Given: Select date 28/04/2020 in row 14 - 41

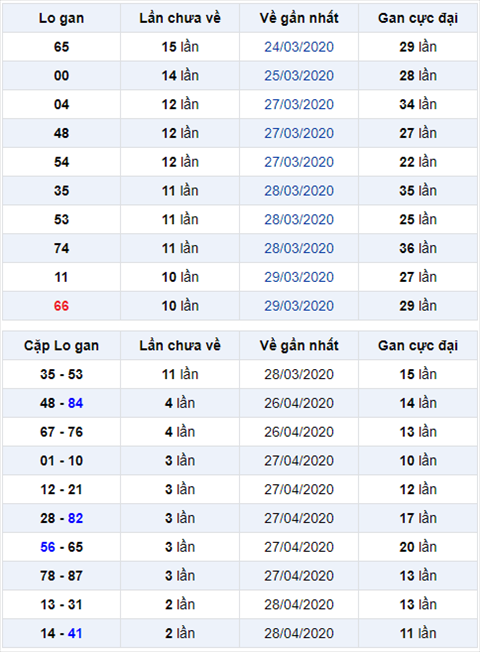Looking at the screenshot, I should coord(299,633).
